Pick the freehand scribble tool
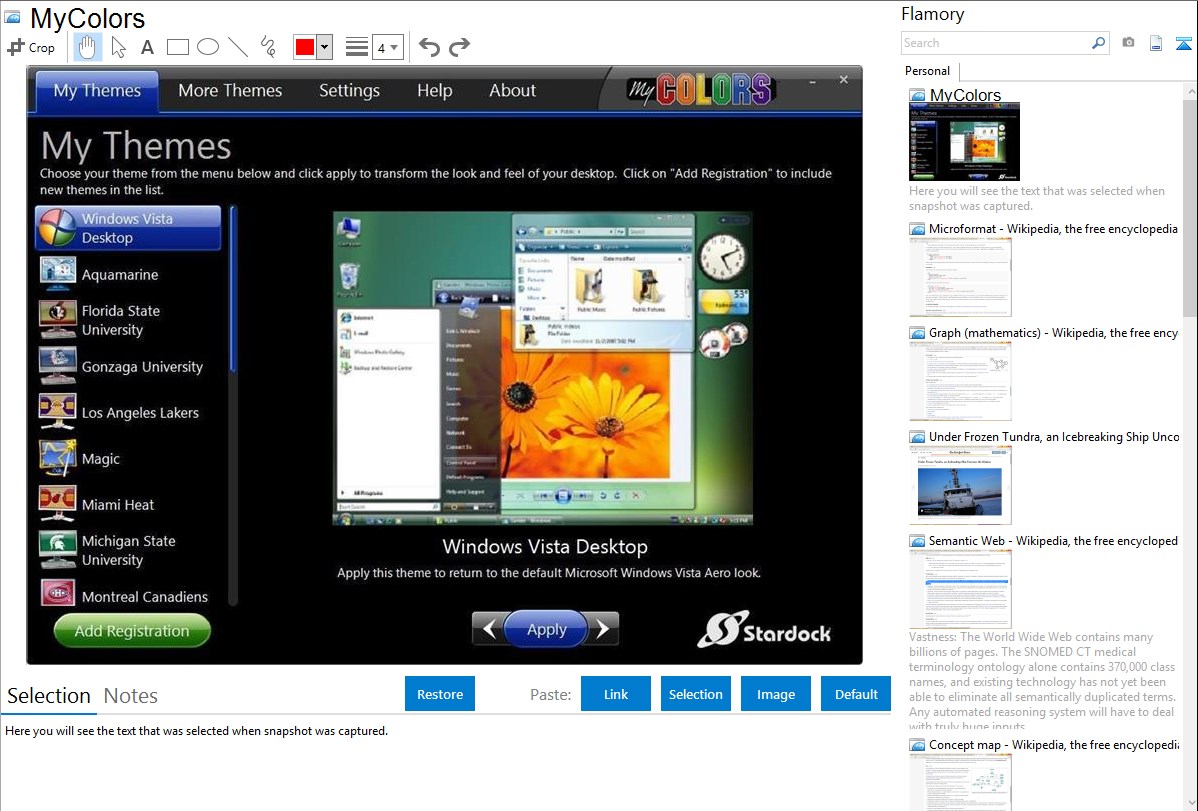Viewport: 1198px width, 811px height. coord(268,47)
